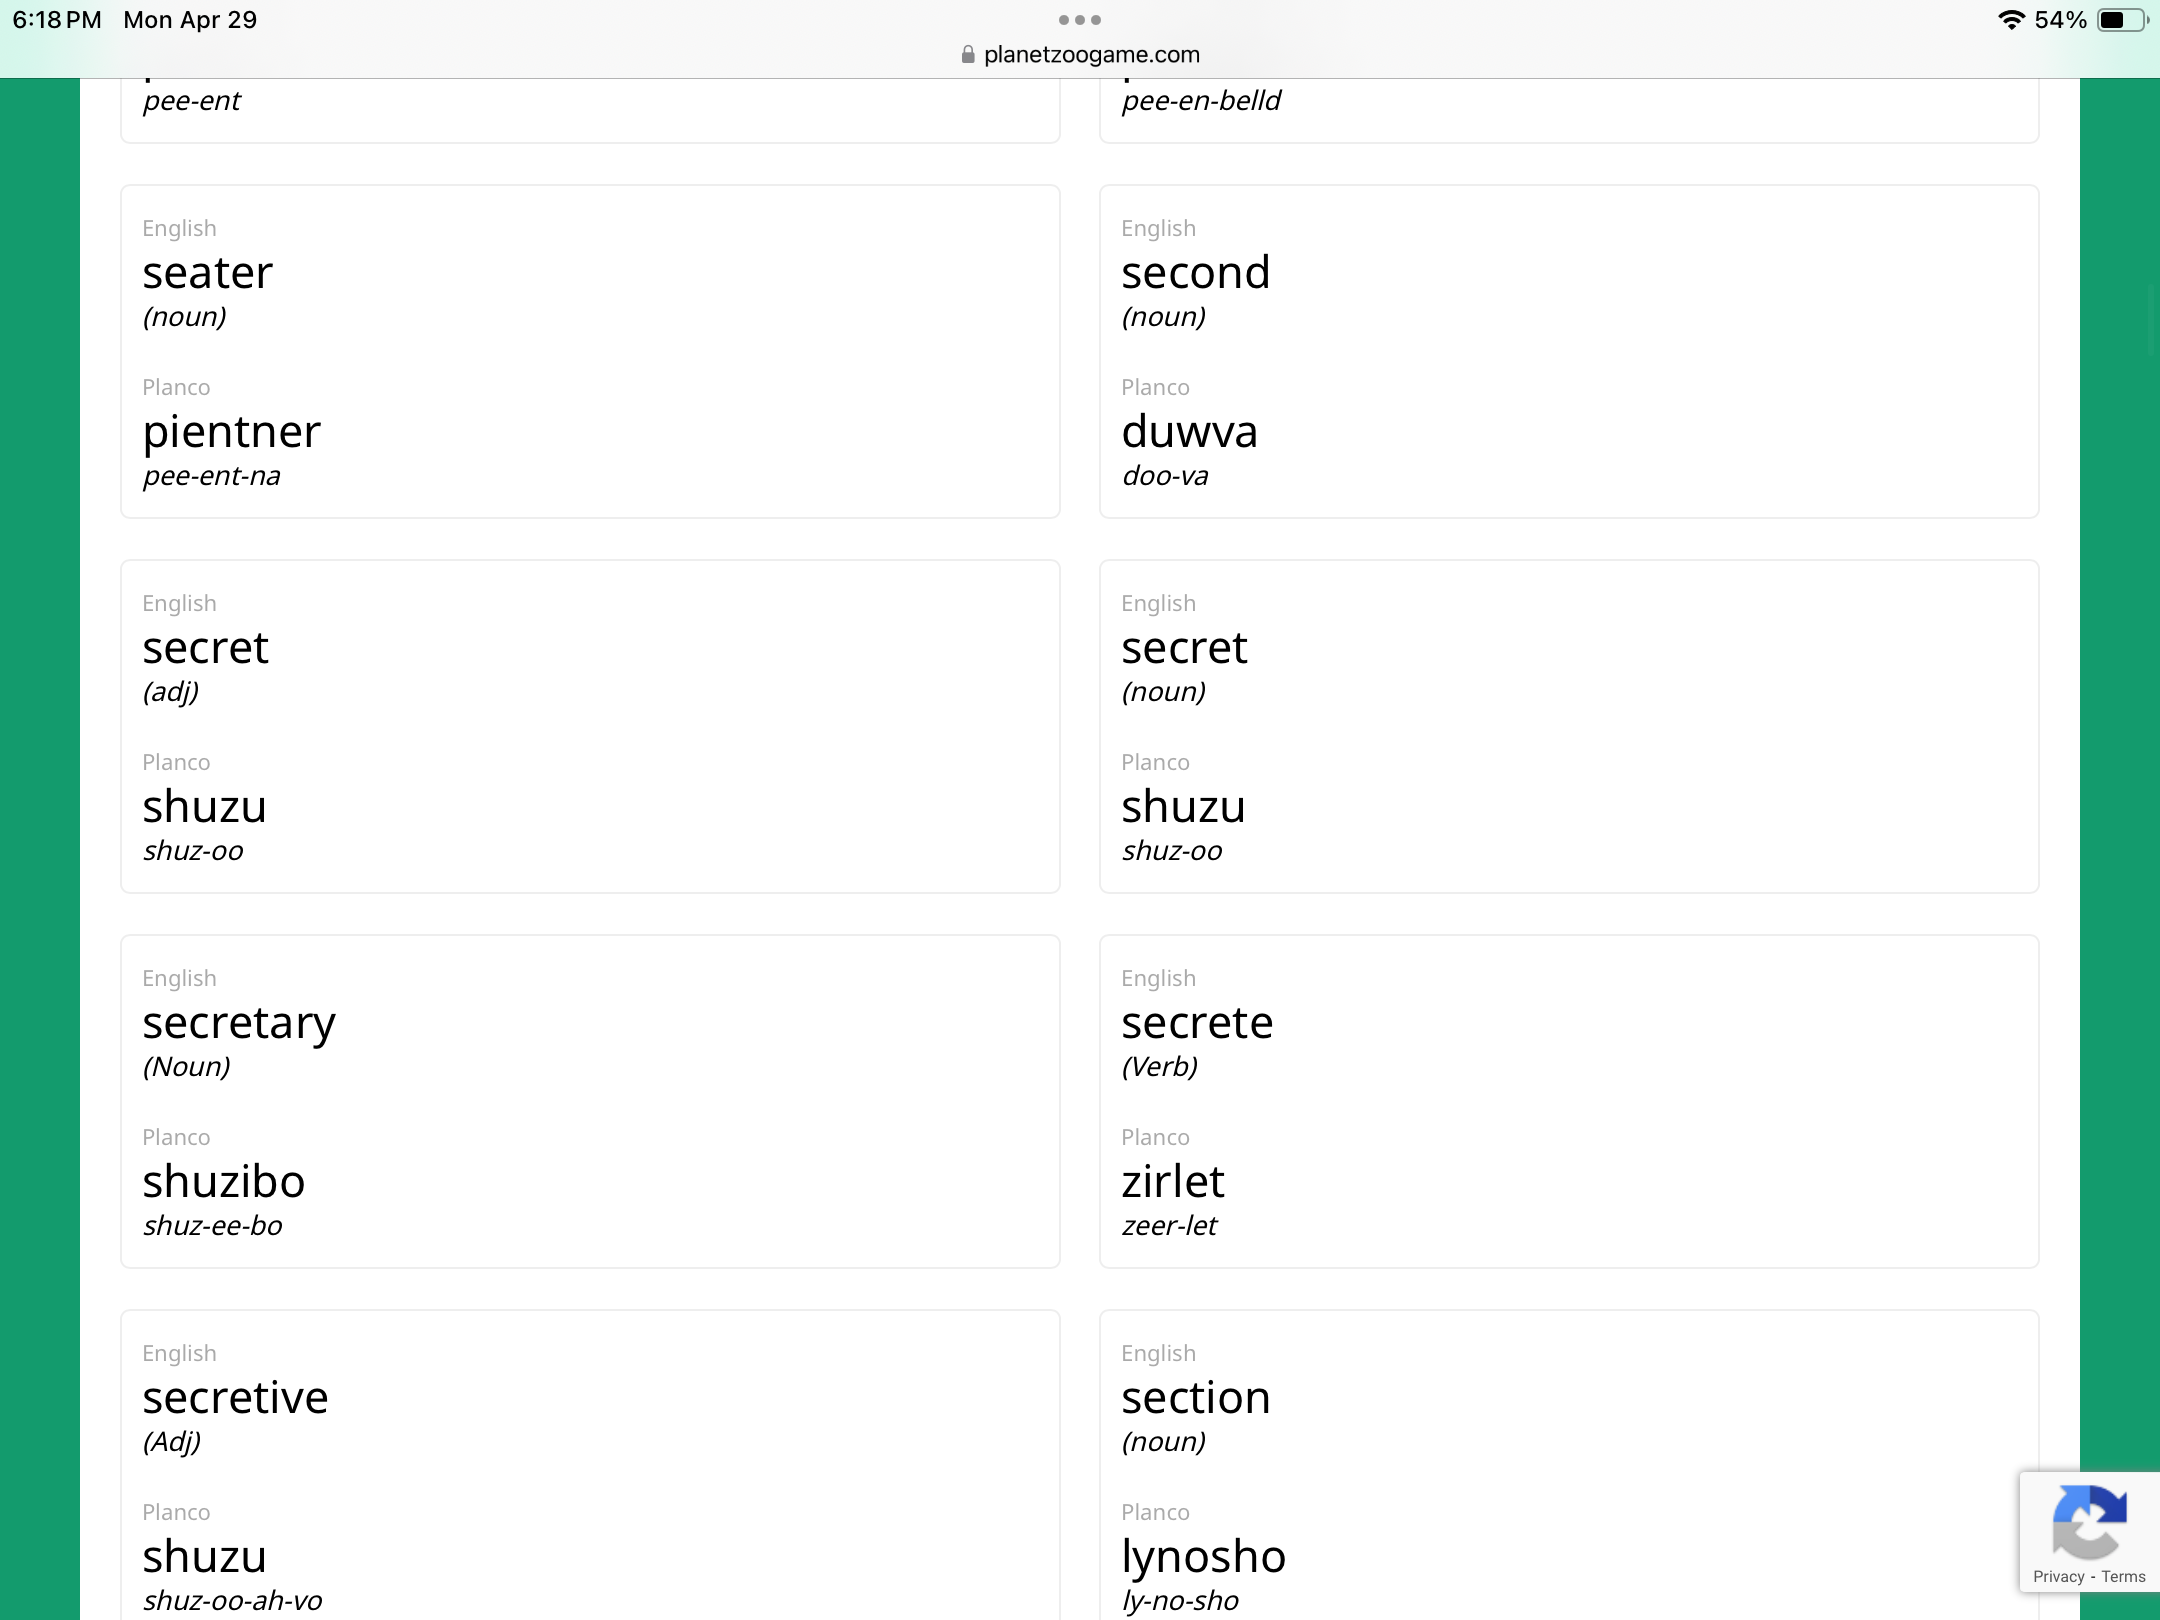Screen dimensions: 2160x1620
Task: Open the reCAPTCHA Privacy link
Action: click(2058, 1577)
